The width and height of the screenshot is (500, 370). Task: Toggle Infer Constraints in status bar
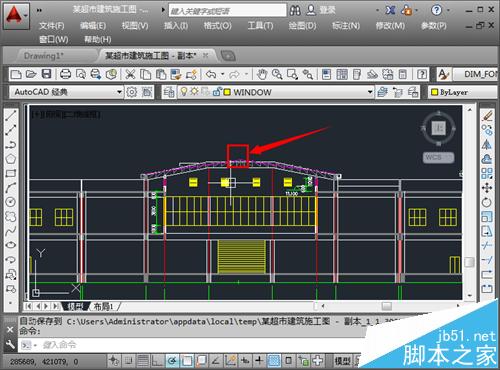[114, 360]
